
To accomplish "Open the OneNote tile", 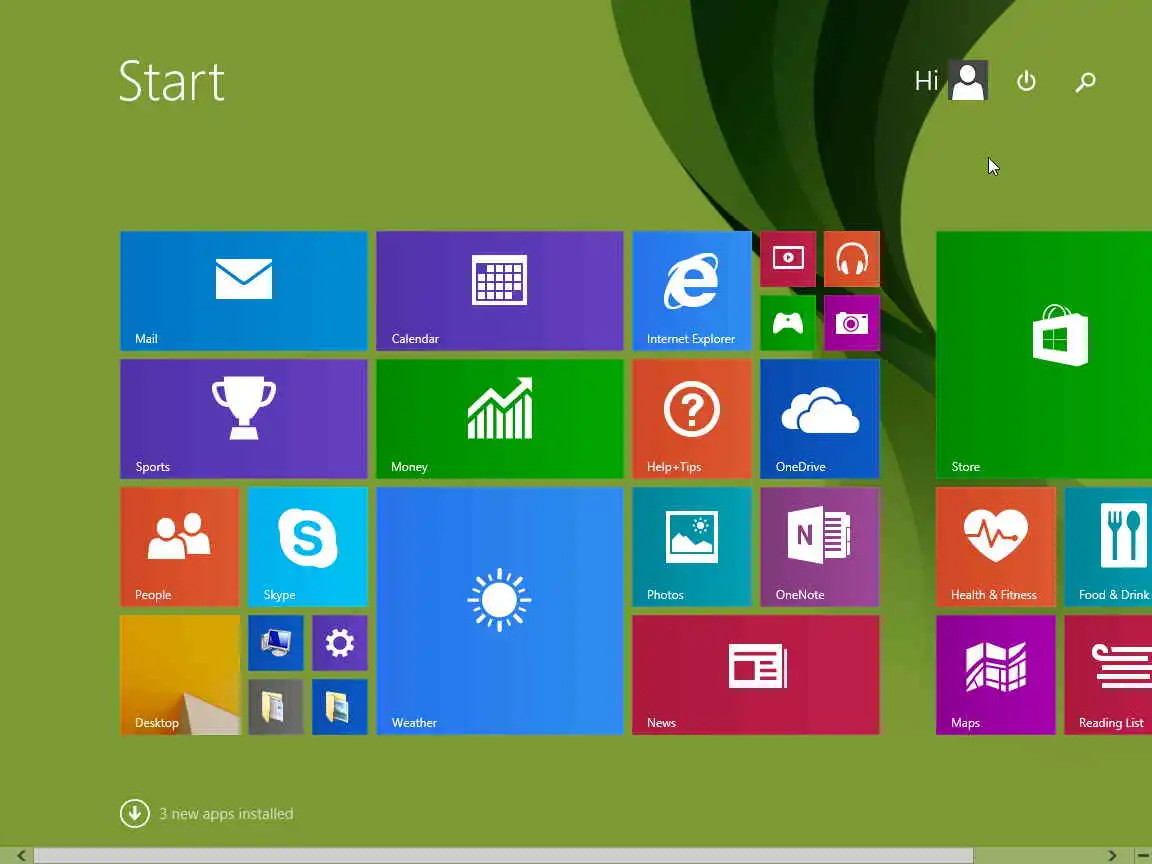I will [820, 547].
